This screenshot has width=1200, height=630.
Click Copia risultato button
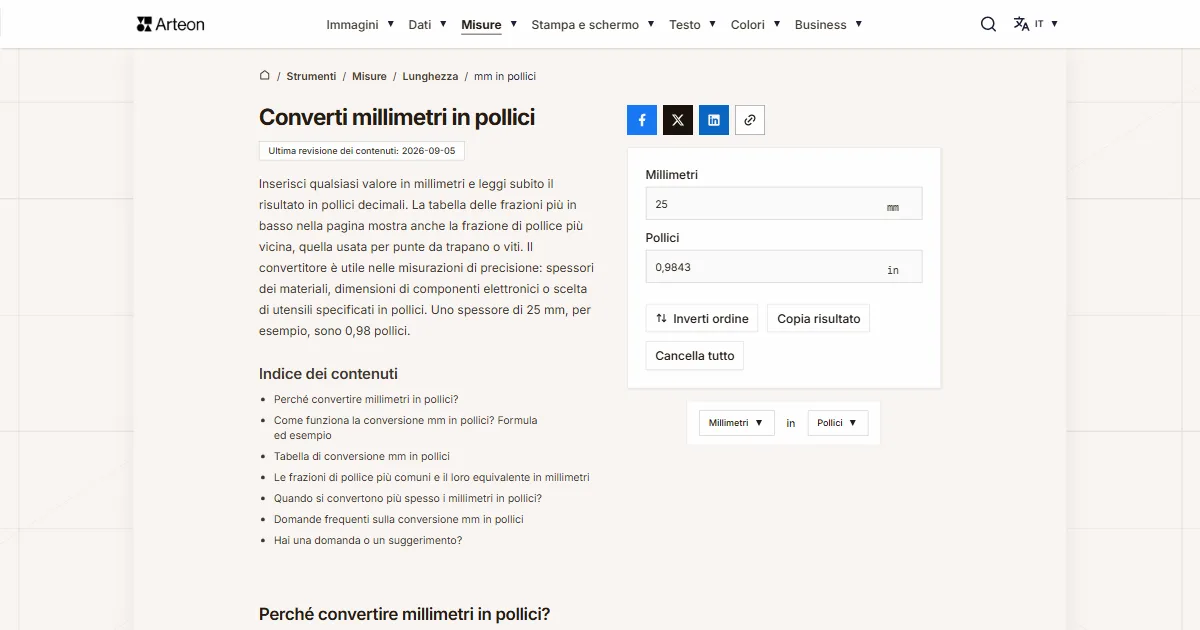[819, 319]
